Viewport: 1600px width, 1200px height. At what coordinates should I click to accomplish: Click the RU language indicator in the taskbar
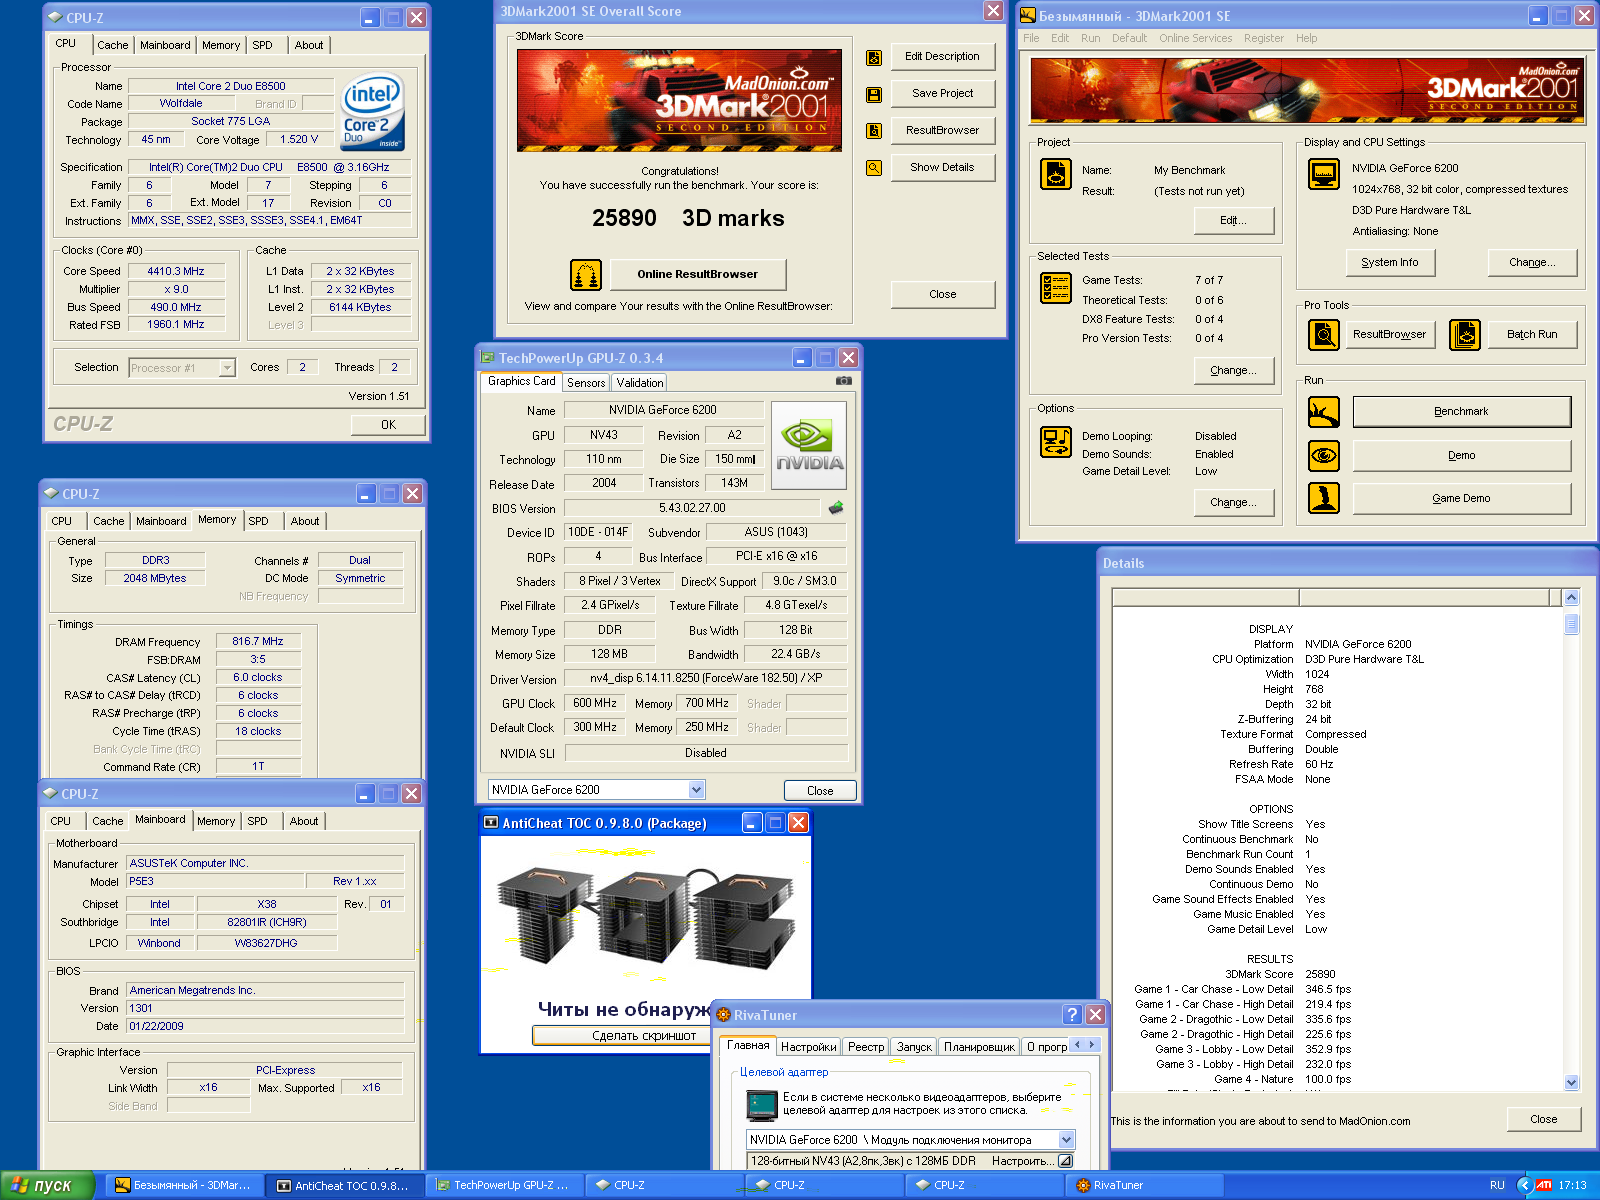1497,1185
